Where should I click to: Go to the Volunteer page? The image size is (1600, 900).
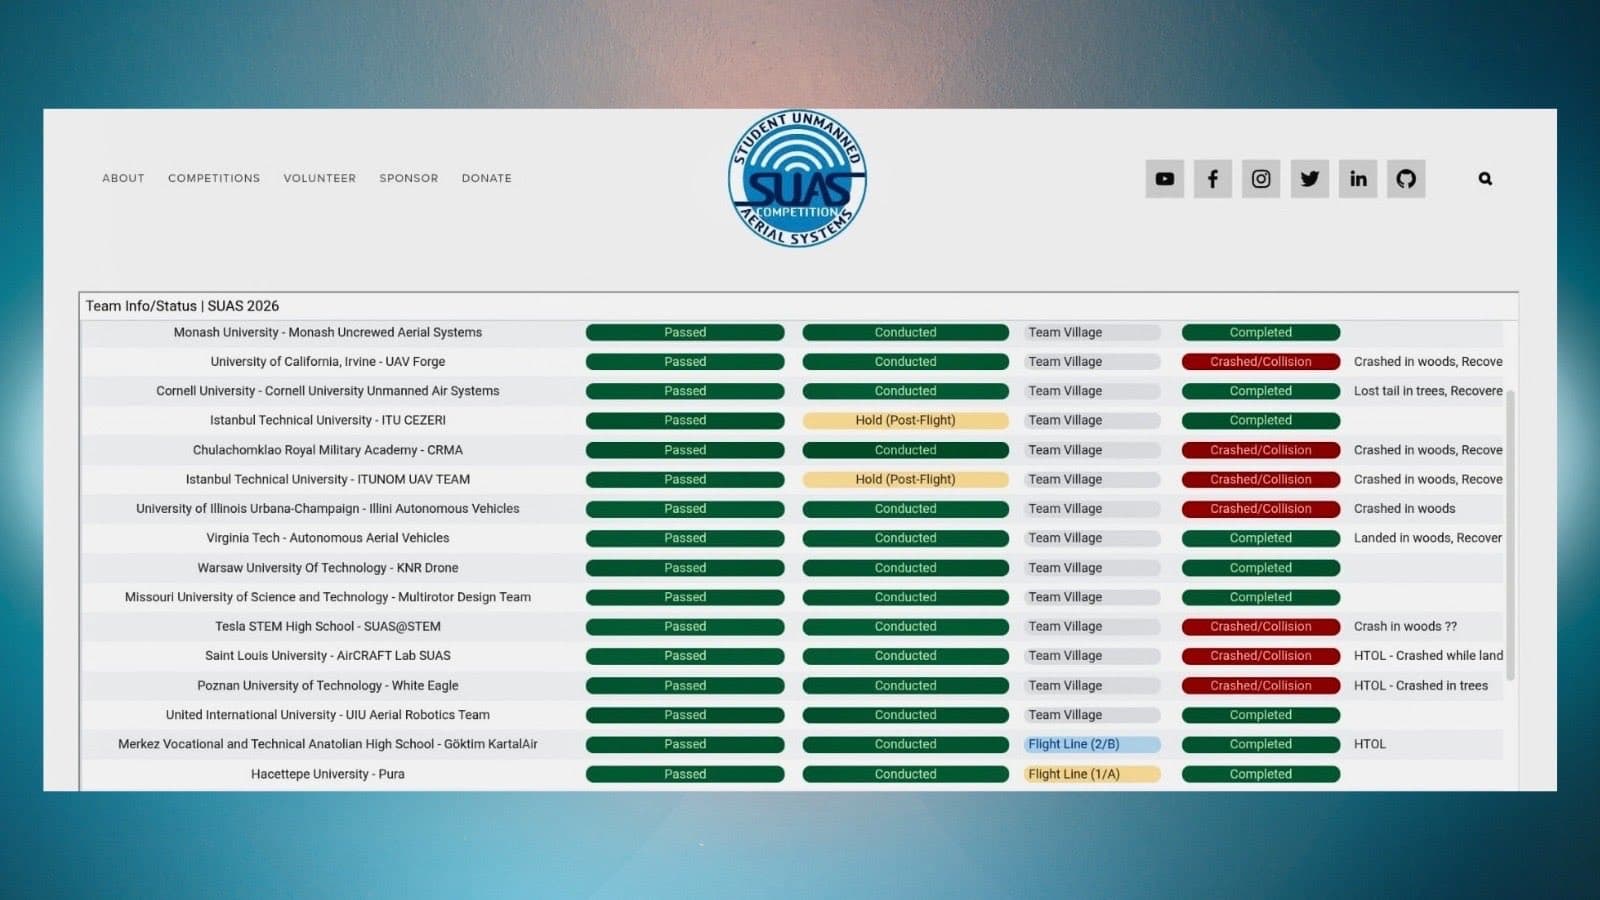pyautogui.click(x=319, y=178)
